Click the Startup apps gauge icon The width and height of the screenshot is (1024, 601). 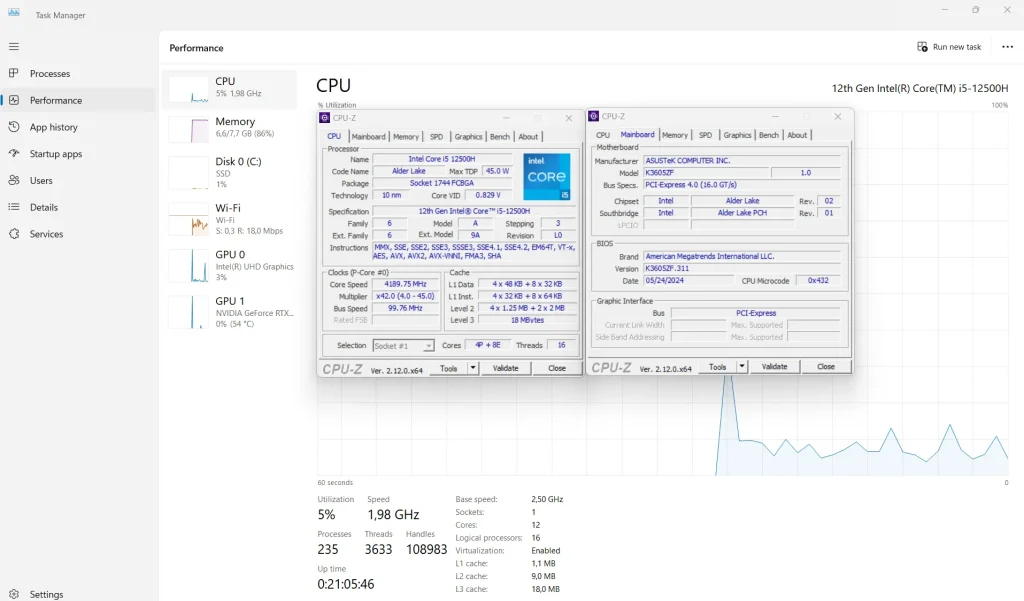click(x=14, y=154)
